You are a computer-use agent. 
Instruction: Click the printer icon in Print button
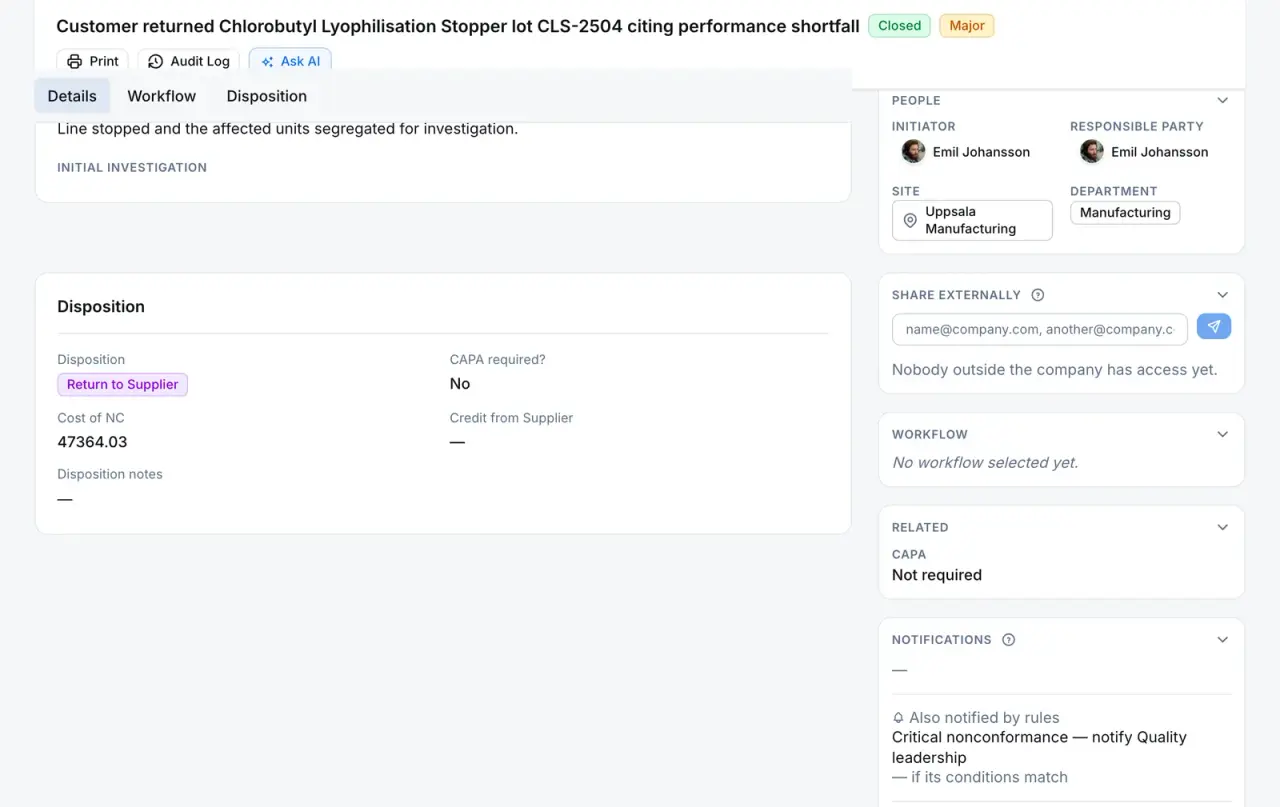coord(74,61)
